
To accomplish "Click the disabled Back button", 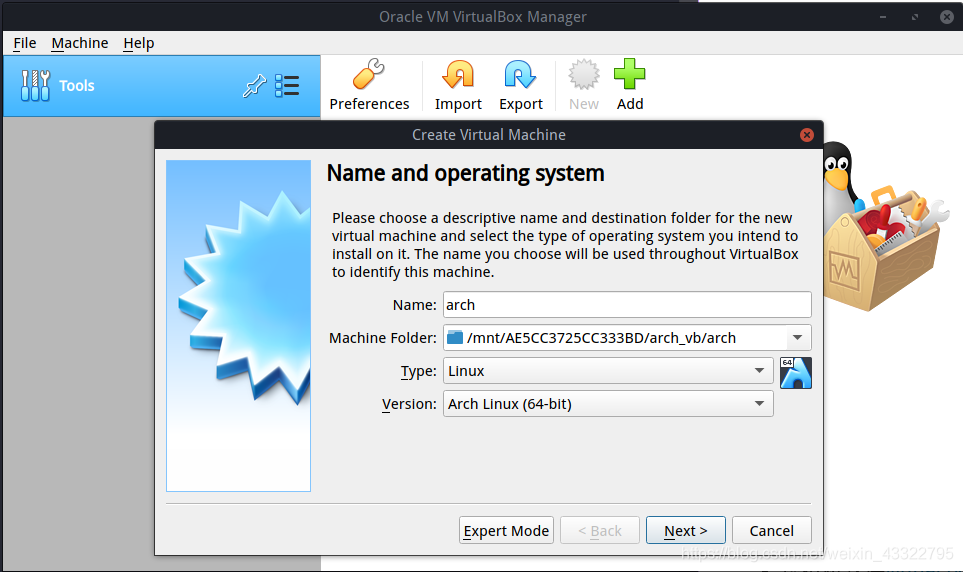I will pyautogui.click(x=599, y=530).
